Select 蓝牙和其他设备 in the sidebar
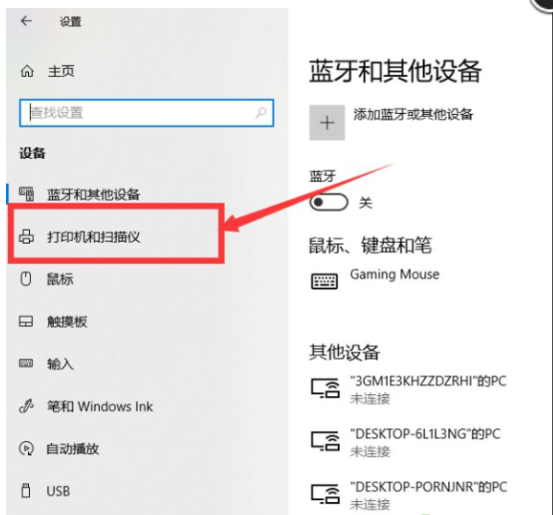553x515 pixels. coord(93,194)
